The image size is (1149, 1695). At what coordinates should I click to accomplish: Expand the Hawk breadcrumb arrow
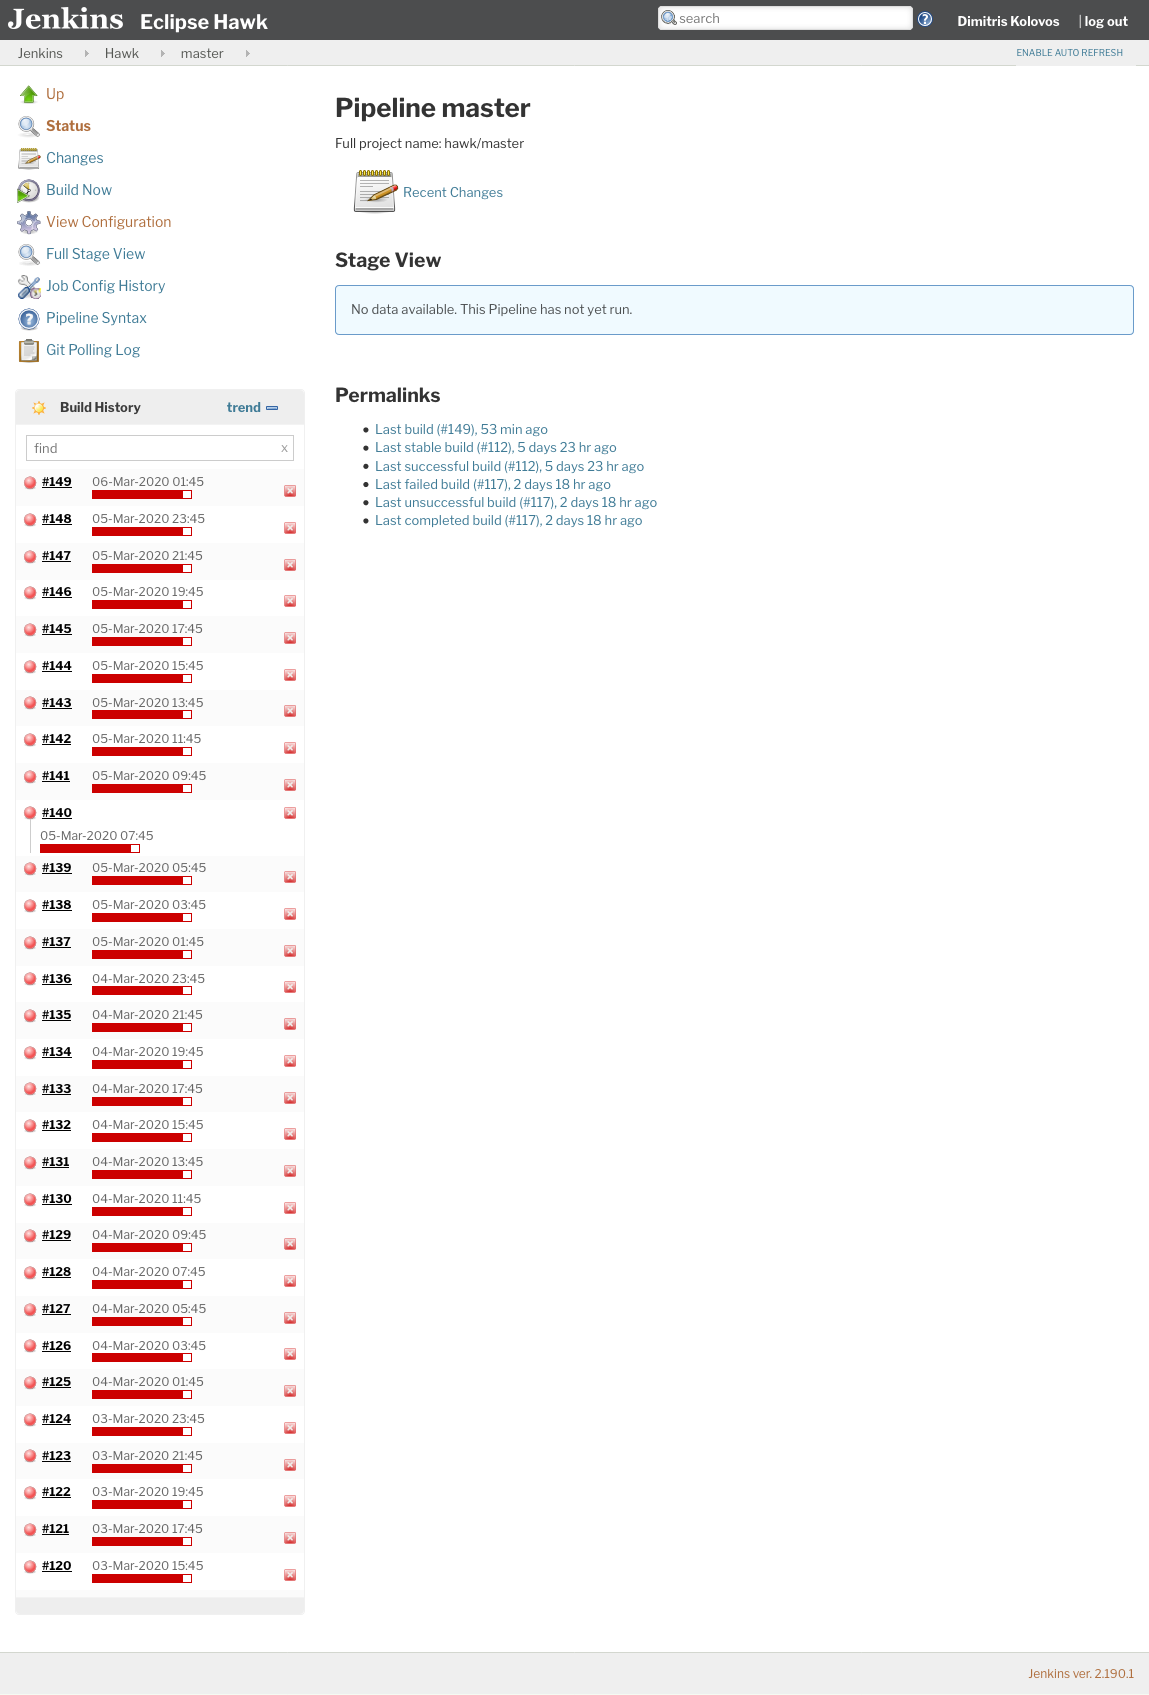click(163, 53)
